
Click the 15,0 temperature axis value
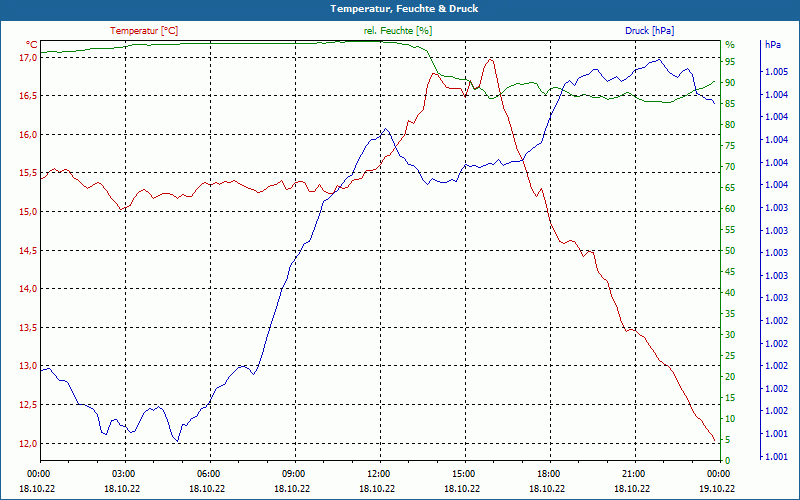pos(28,212)
